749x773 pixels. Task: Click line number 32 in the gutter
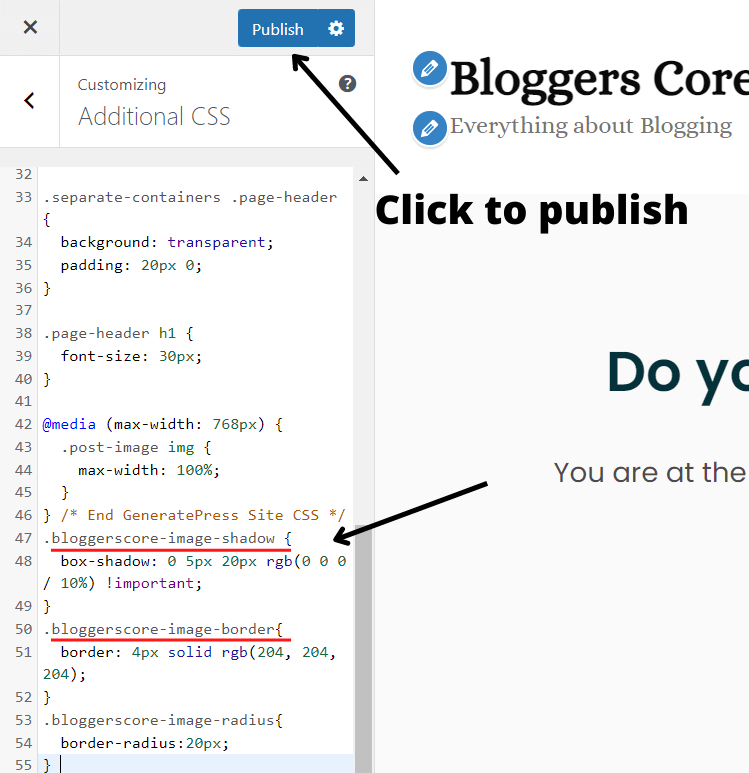[23, 174]
